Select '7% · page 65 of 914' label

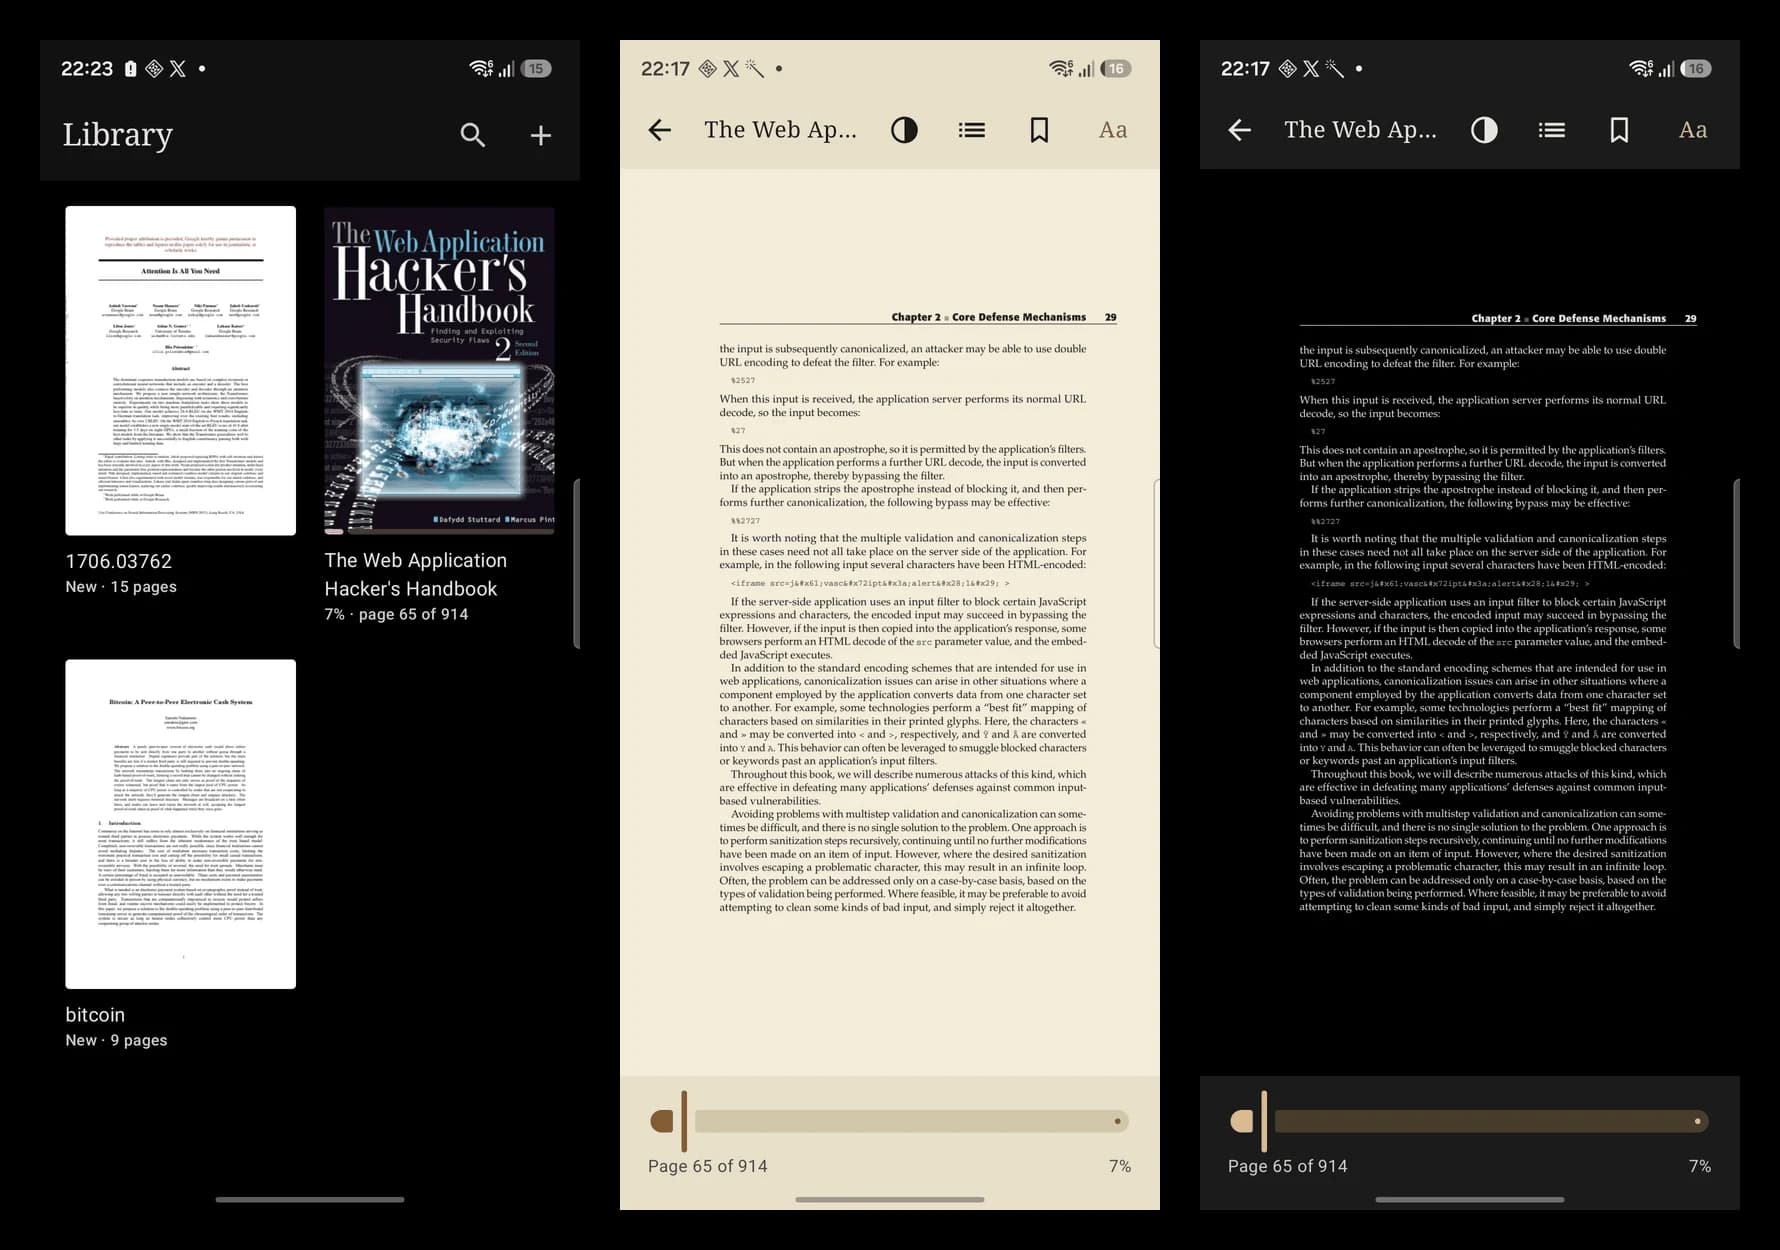pyautogui.click(x=396, y=614)
